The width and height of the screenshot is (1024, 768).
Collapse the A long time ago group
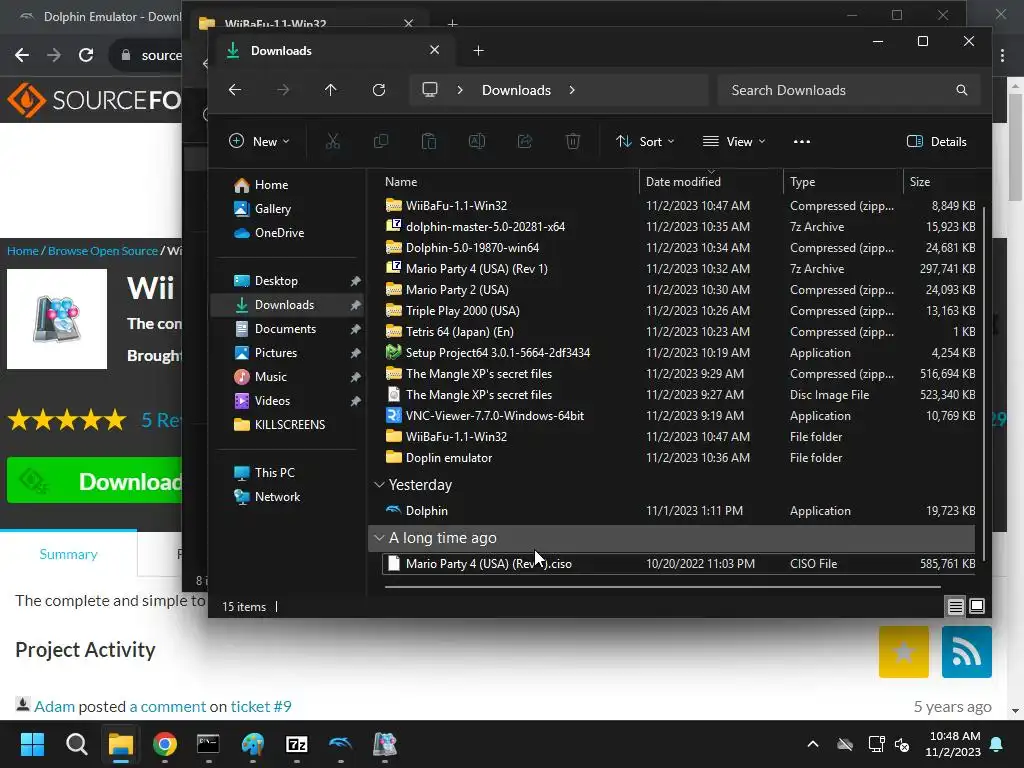pos(379,537)
